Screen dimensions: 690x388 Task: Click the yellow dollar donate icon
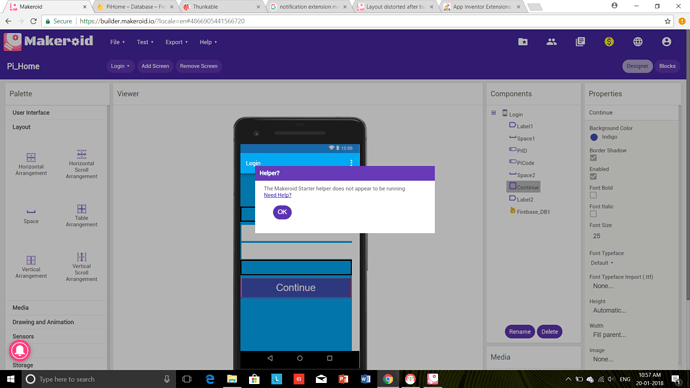tap(609, 42)
